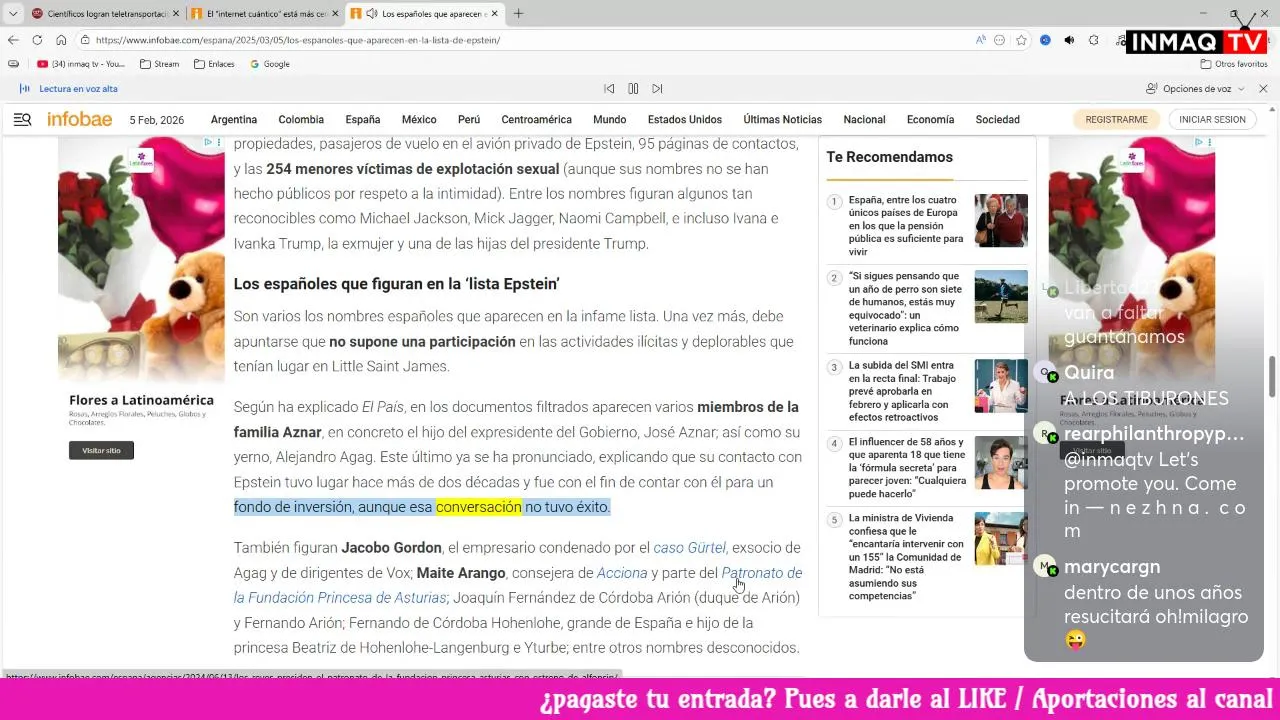Expand the Enlaces bookmarks folder
The height and width of the screenshot is (720, 1280).
[214, 64]
